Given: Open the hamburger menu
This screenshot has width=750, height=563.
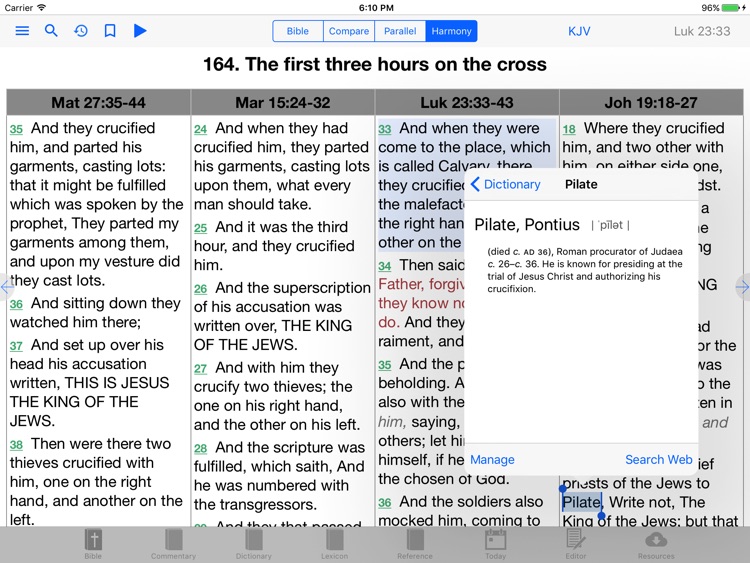Looking at the screenshot, I should (22, 31).
